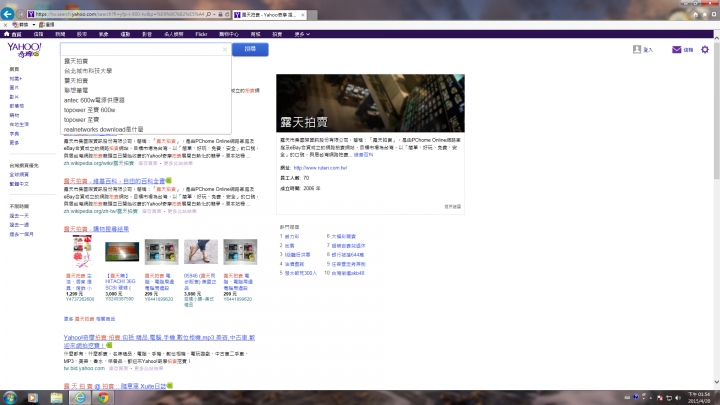Image resolution: width=720 pixels, height=405 pixels.
Task: Close the Yahoo search browser tab
Action: [x=303, y=15]
